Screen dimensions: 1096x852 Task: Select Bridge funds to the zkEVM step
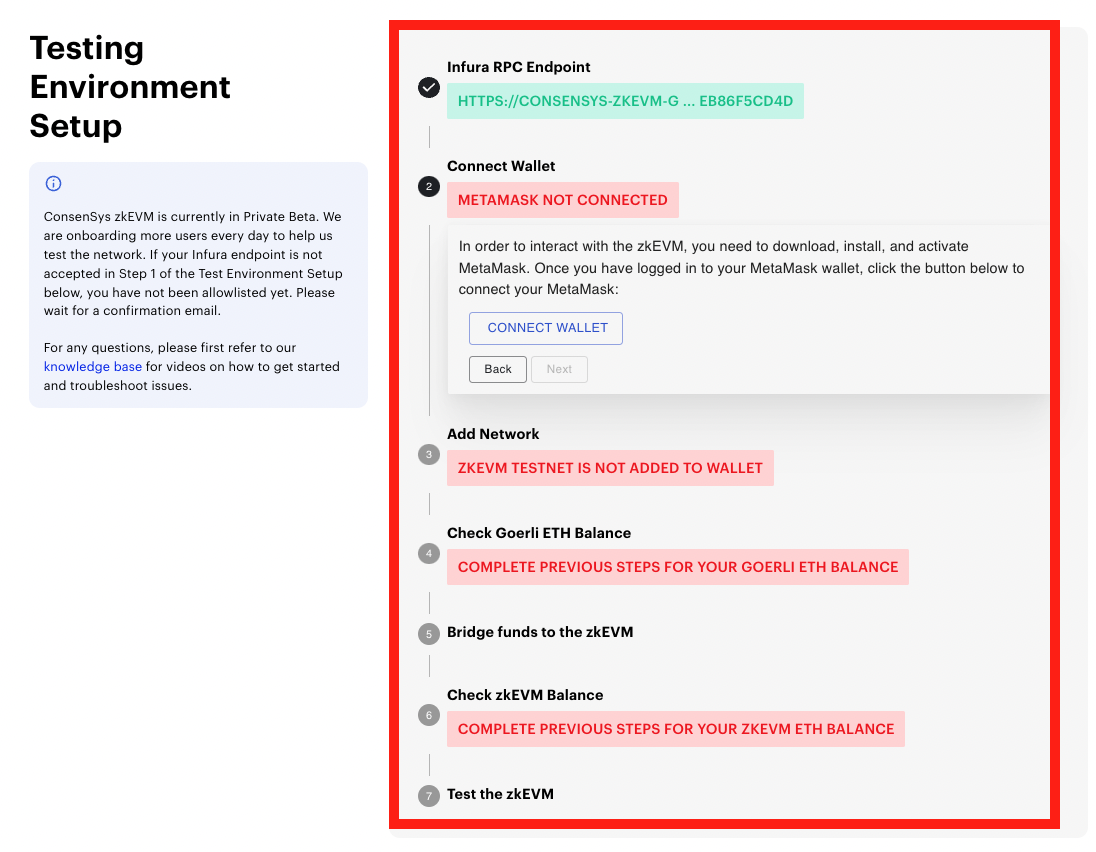(x=540, y=633)
